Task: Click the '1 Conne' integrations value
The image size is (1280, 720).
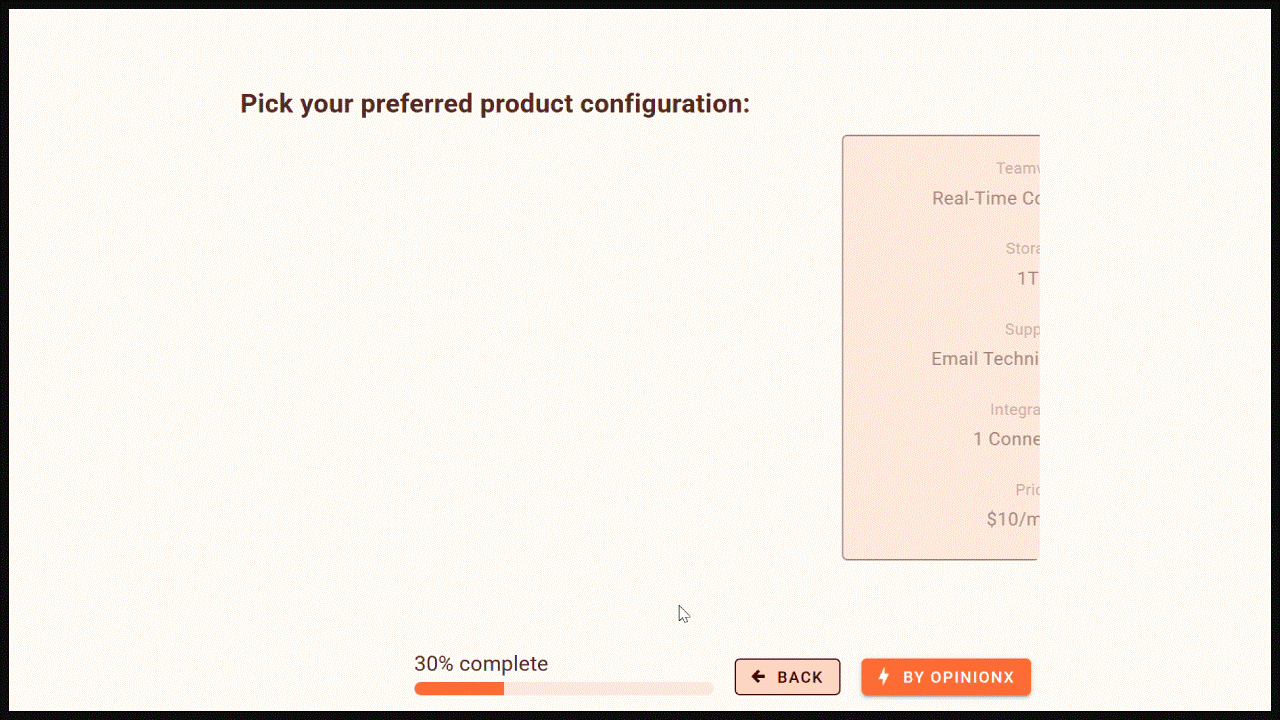Action: click(1006, 439)
